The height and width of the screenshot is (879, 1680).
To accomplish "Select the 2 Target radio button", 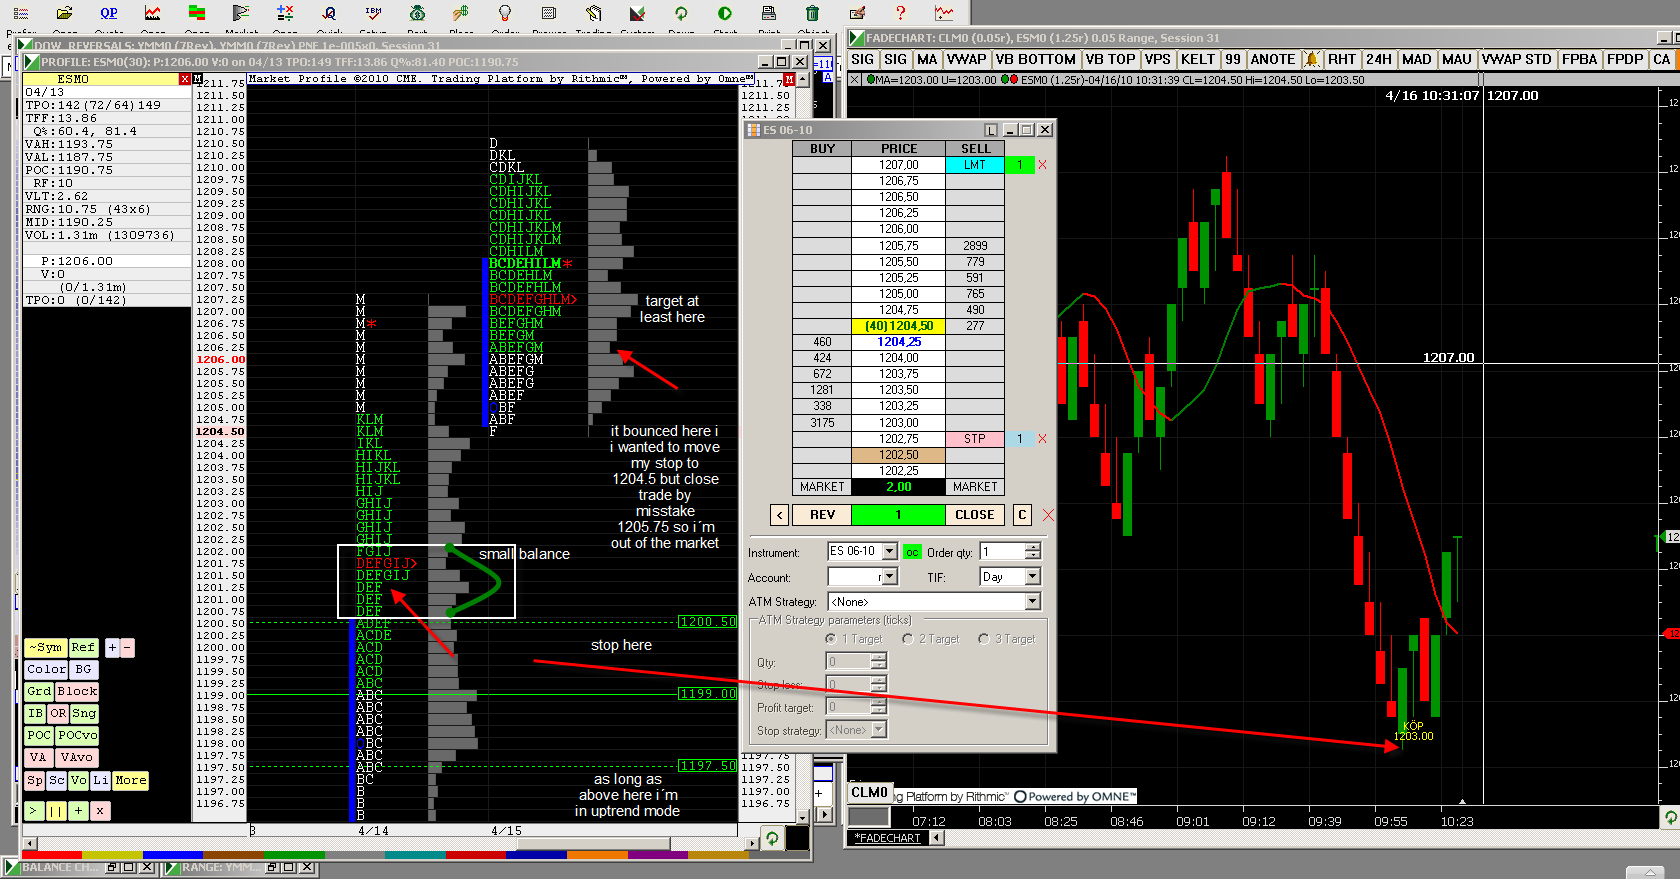I will point(908,639).
